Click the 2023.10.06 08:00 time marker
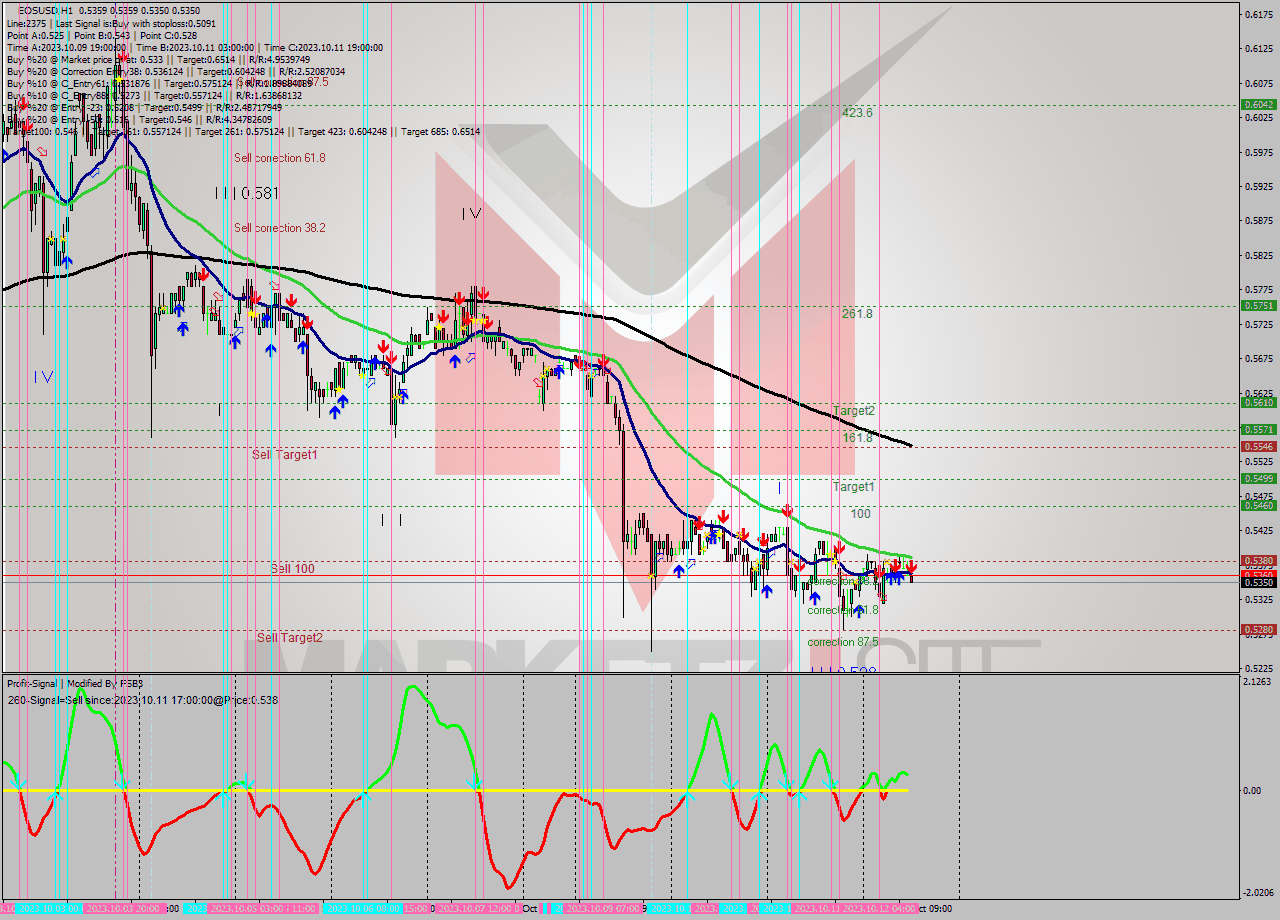This screenshot has height=920, width=1280. pos(363,909)
